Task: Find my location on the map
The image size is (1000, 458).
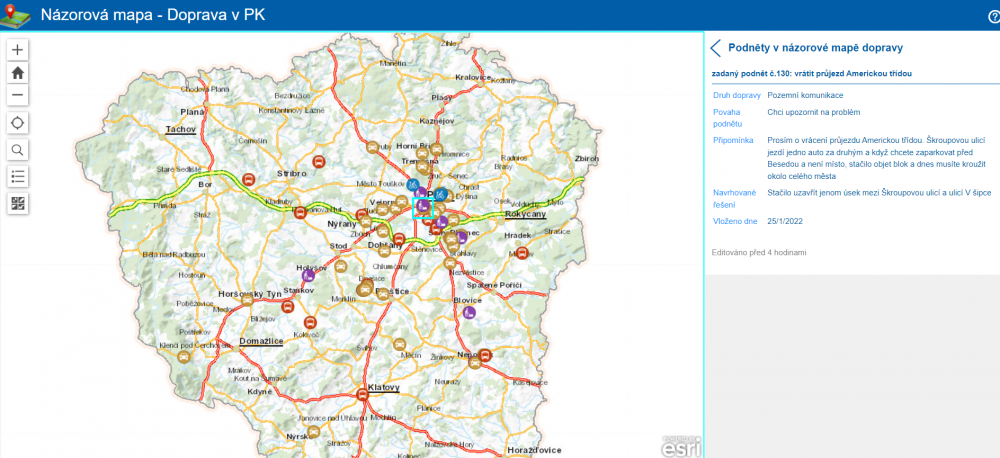Action: 18,123
